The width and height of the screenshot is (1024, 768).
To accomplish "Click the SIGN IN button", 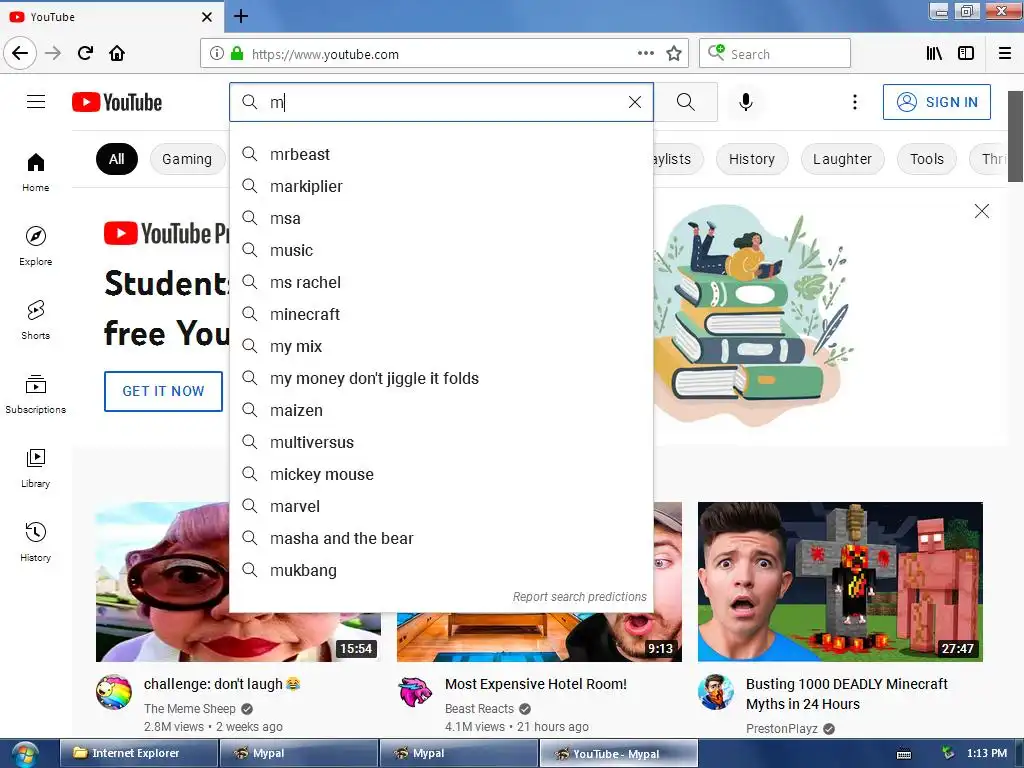I will 936,102.
